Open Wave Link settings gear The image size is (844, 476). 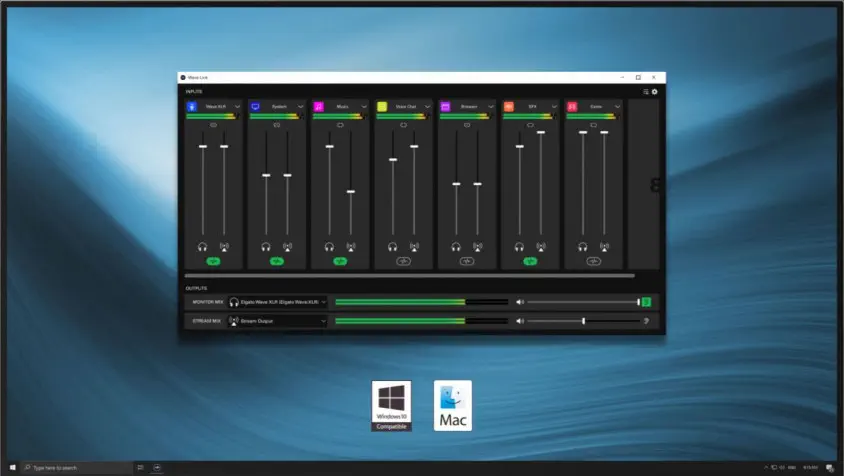pos(655,92)
